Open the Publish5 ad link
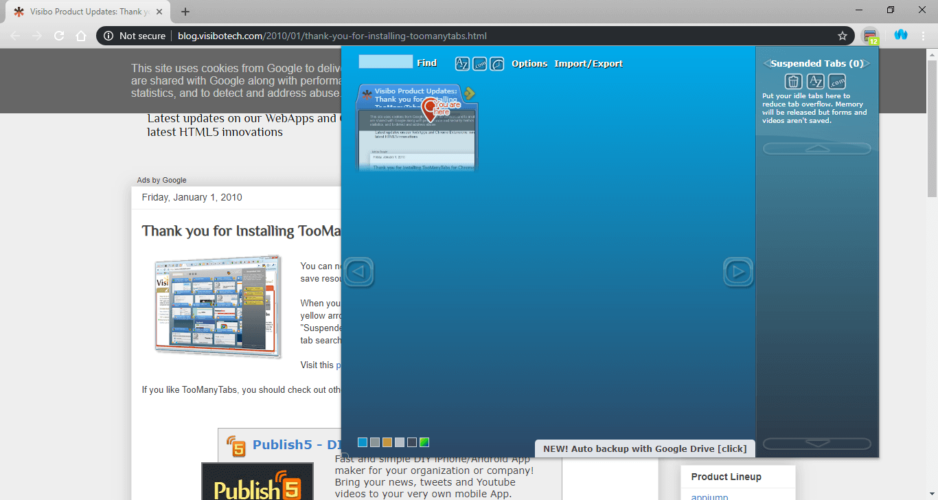The image size is (938, 500). click(x=297, y=444)
